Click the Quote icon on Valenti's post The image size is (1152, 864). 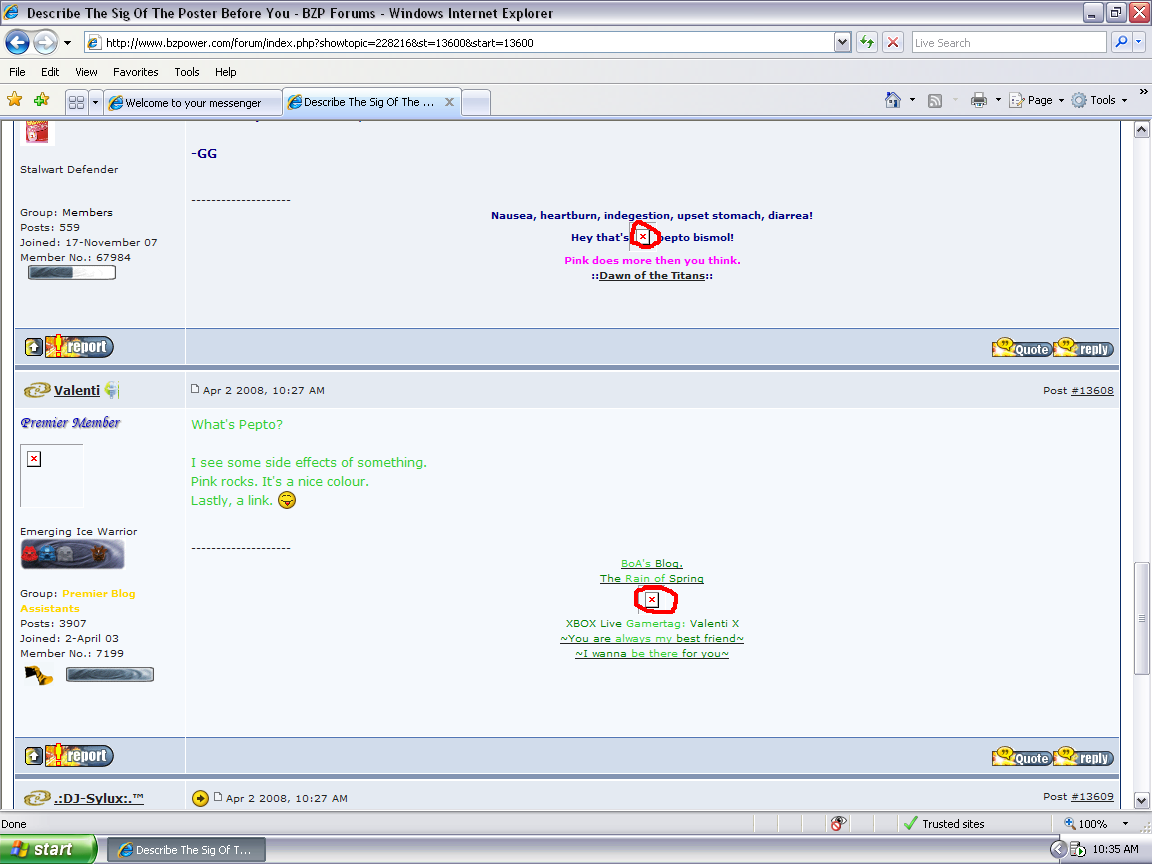[x=1020, y=757]
